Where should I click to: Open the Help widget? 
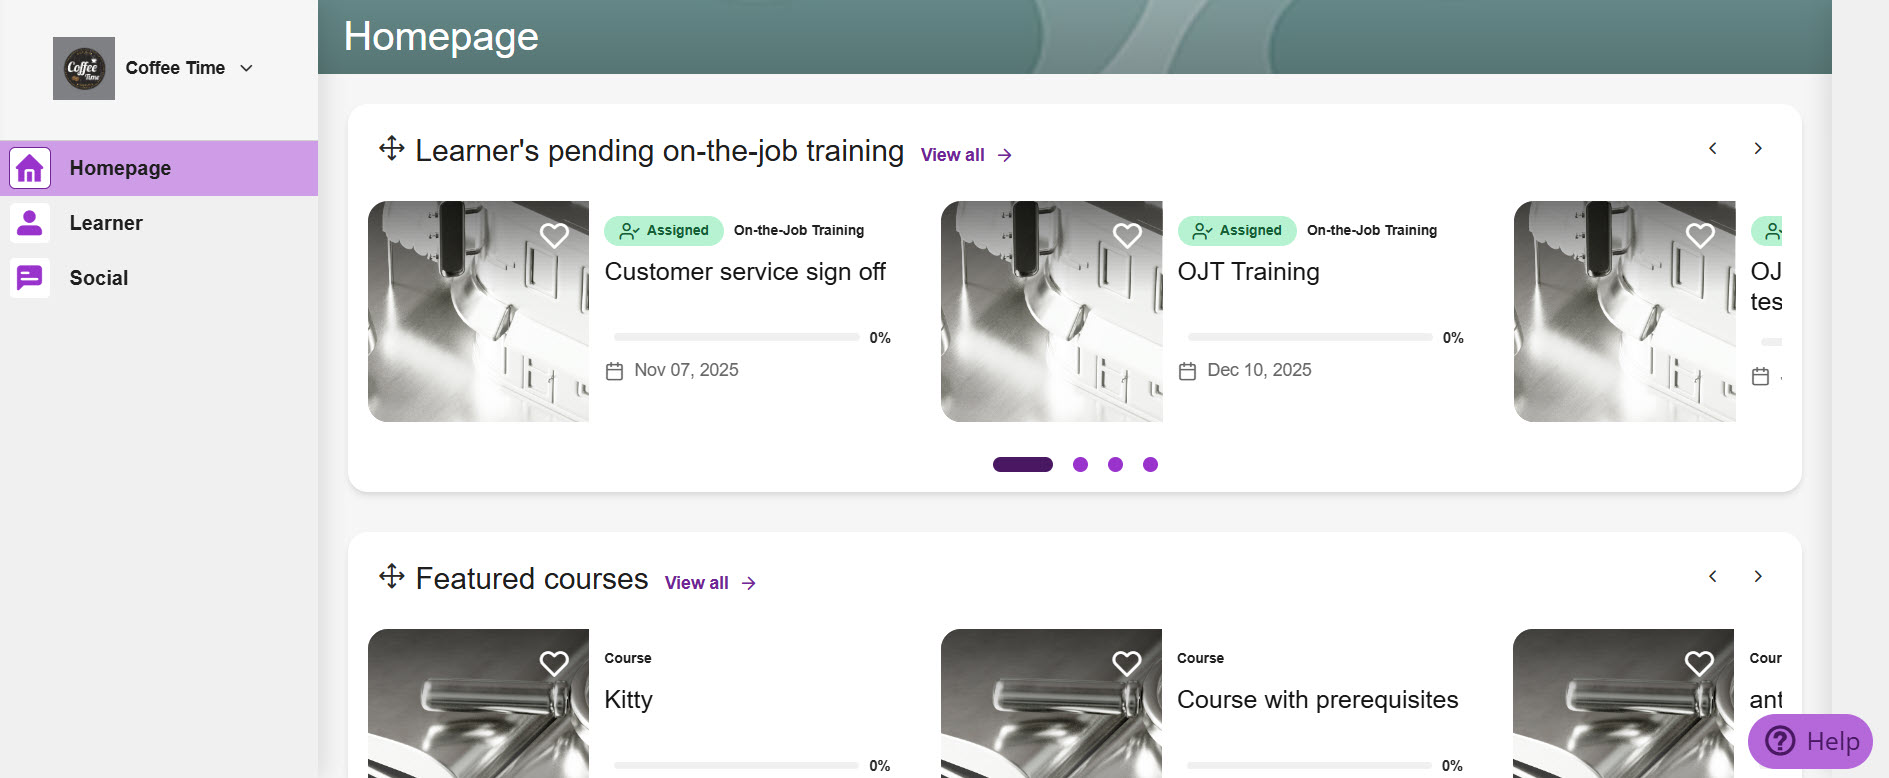click(x=1810, y=741)
